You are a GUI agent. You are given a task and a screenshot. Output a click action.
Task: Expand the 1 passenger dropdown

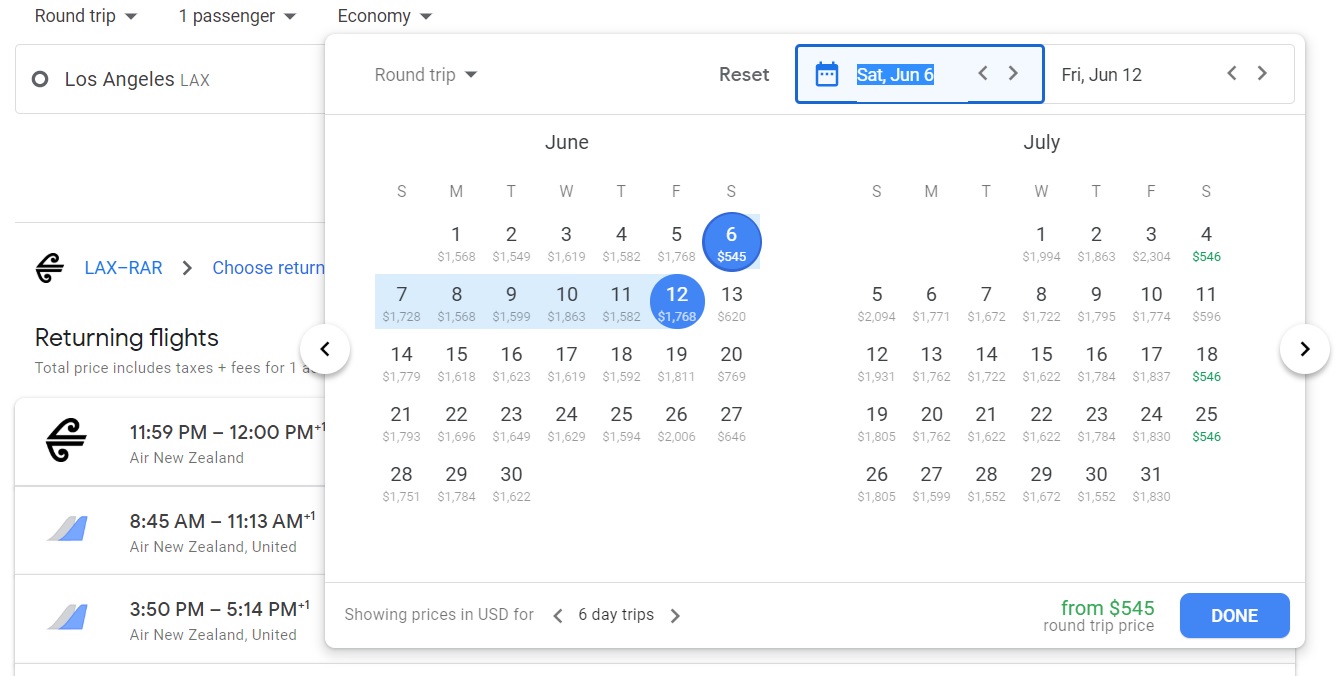[x=237, y=16]
